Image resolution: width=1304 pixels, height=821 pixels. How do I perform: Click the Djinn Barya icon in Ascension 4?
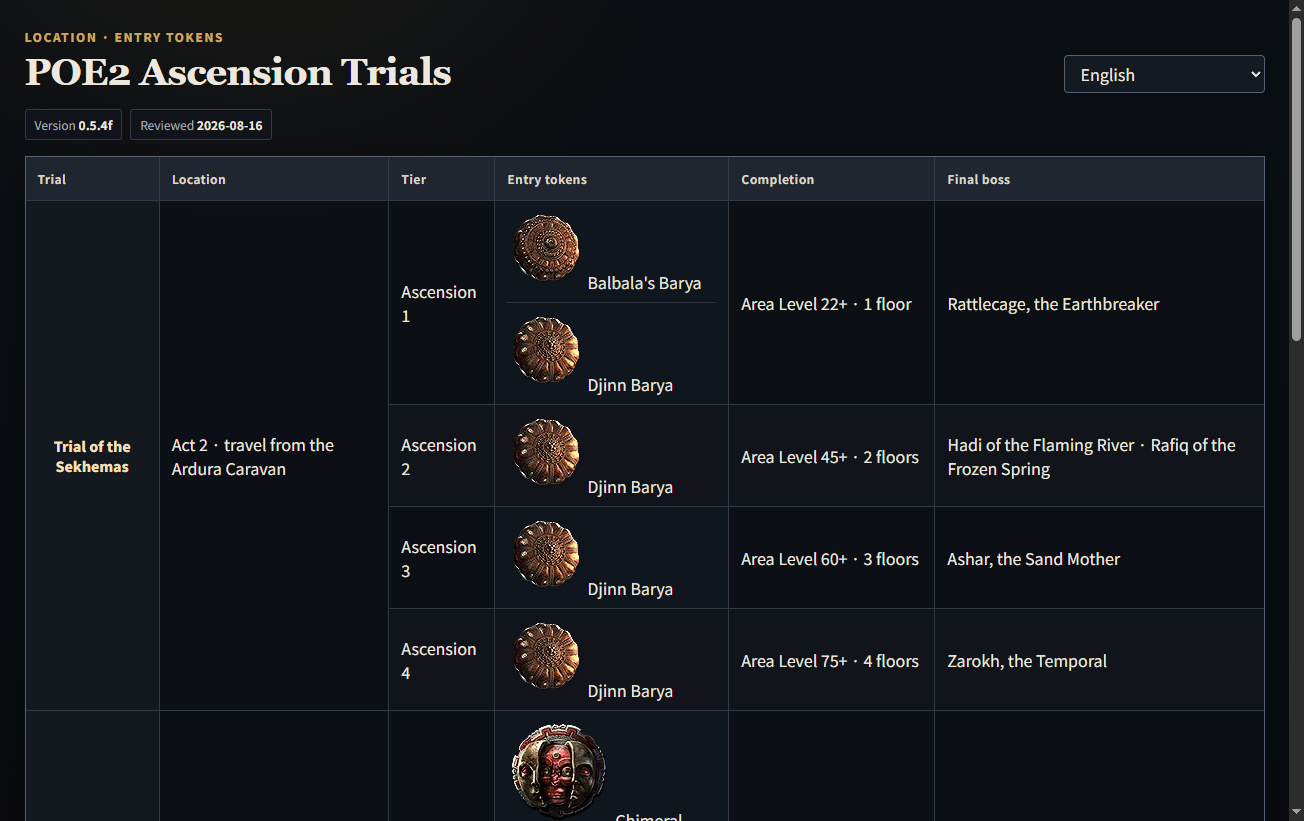click(x=546, y=656)
